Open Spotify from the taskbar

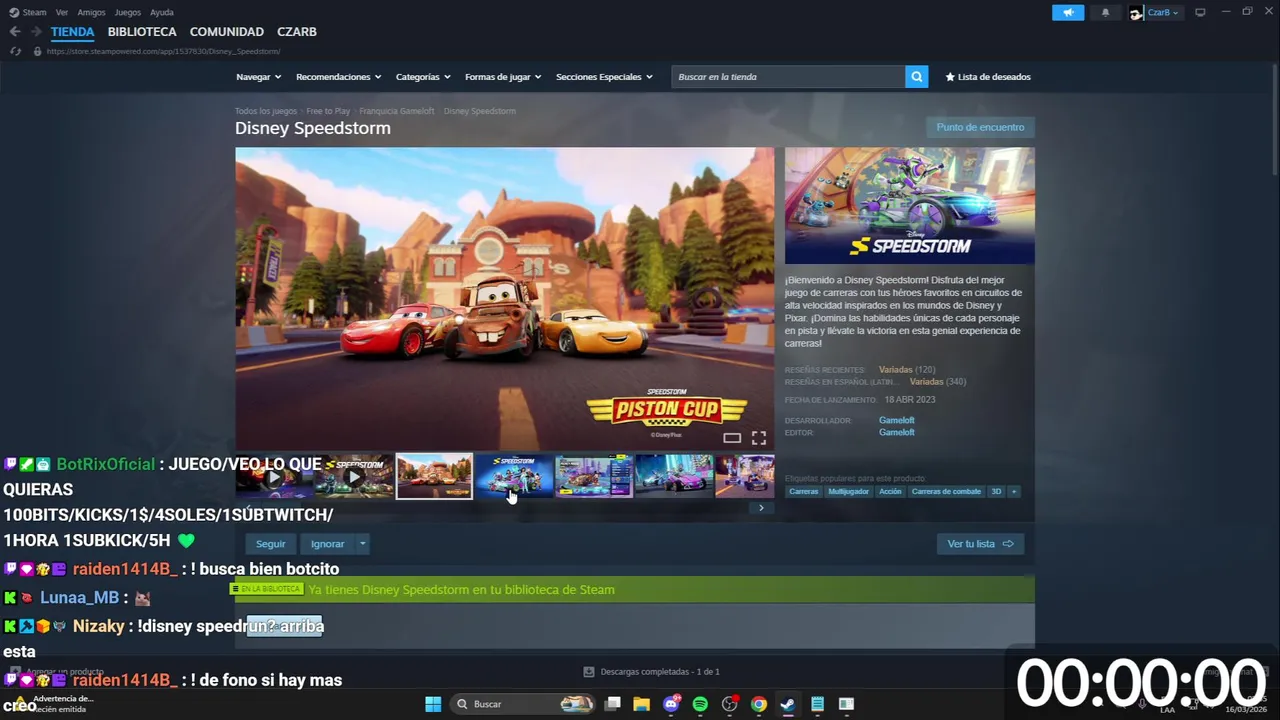[700, 704]
